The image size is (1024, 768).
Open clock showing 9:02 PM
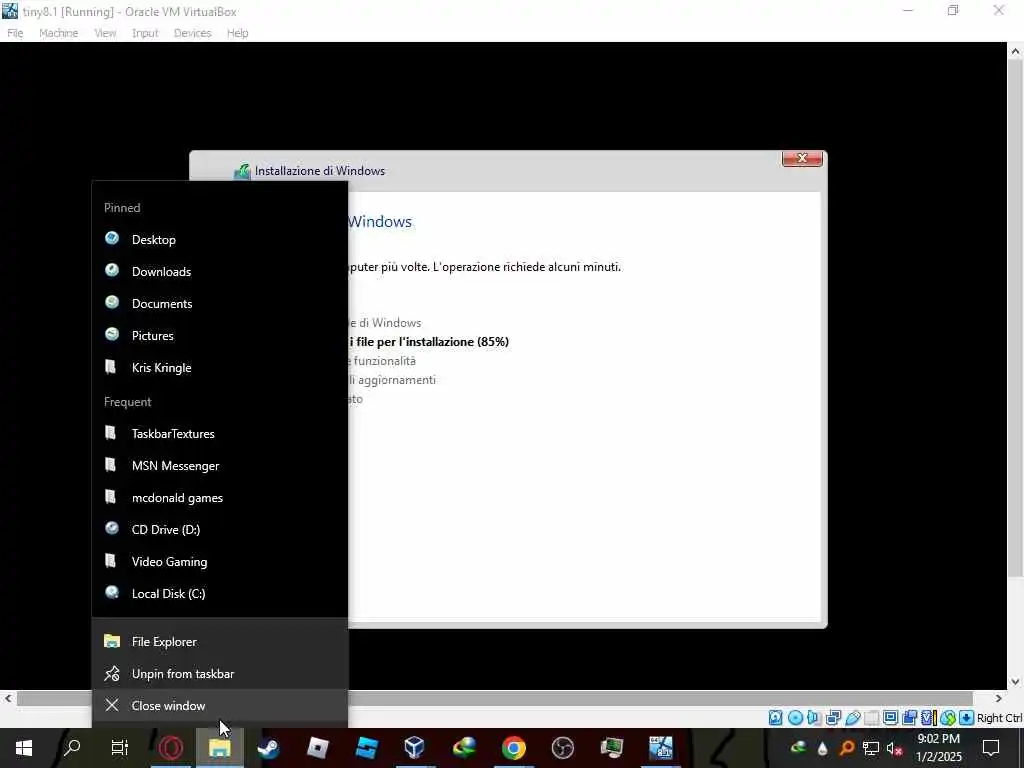(938, 748)
